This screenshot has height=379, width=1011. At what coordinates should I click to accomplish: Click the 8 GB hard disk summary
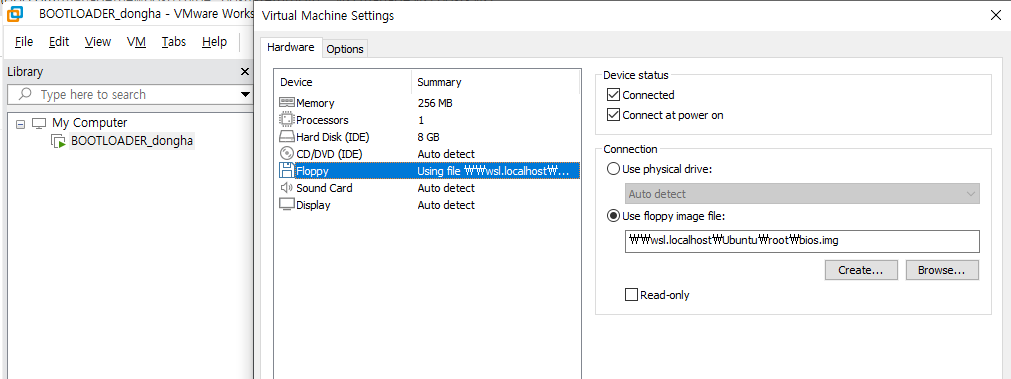(428, 137)
